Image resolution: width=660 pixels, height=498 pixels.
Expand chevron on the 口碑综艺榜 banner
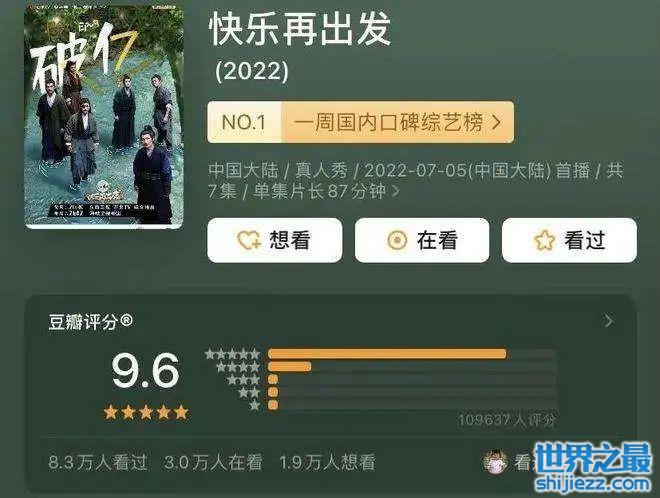tap(497, 123)
